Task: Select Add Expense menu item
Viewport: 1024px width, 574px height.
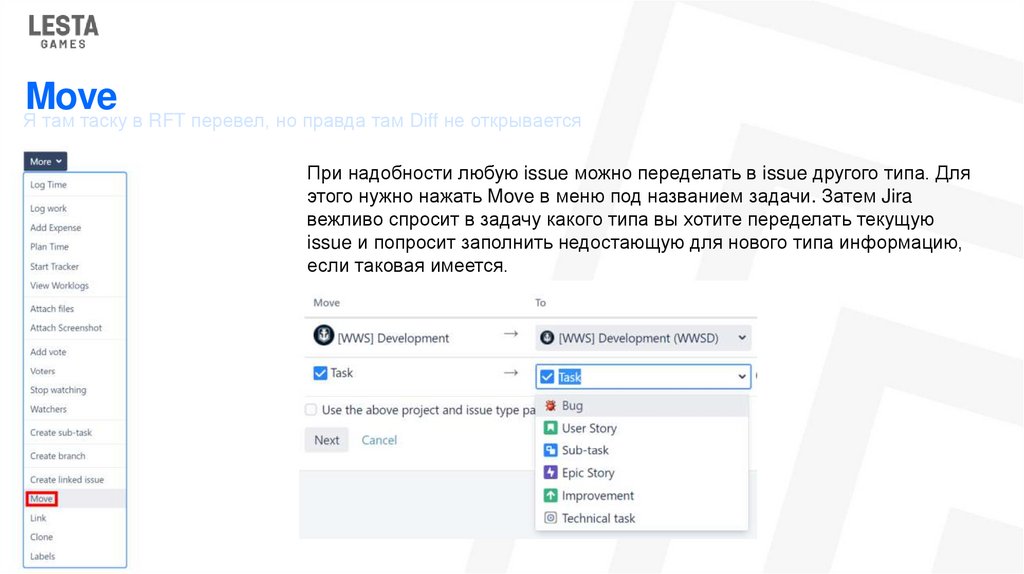Action: pyautogui.click(x=74, y=227)
